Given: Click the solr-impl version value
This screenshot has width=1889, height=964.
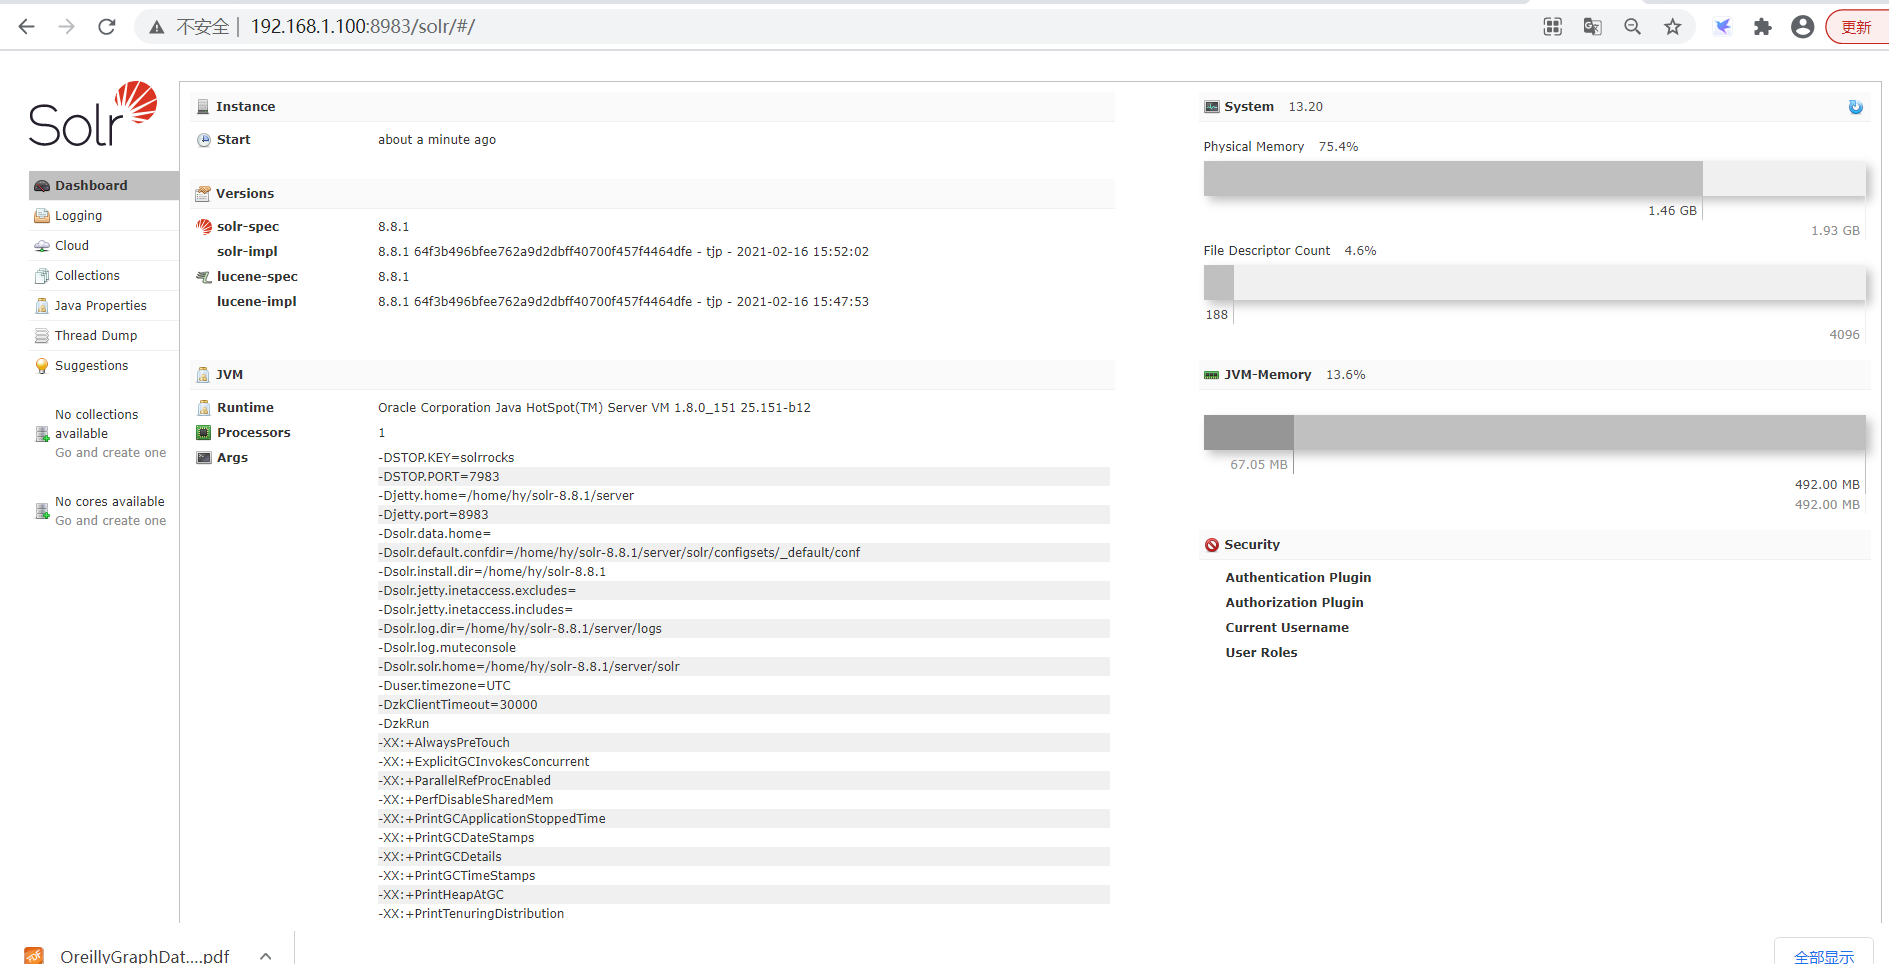Looking at the screenshot, I should click(623, 252).
